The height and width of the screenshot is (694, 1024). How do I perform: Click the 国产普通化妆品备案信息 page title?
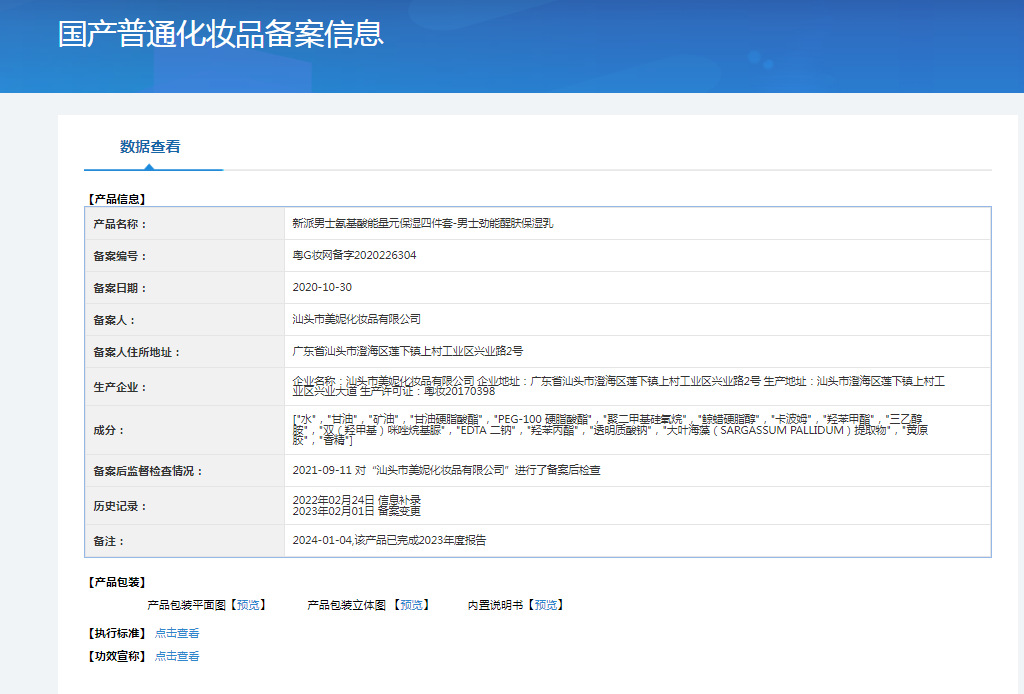pos(221,33)
